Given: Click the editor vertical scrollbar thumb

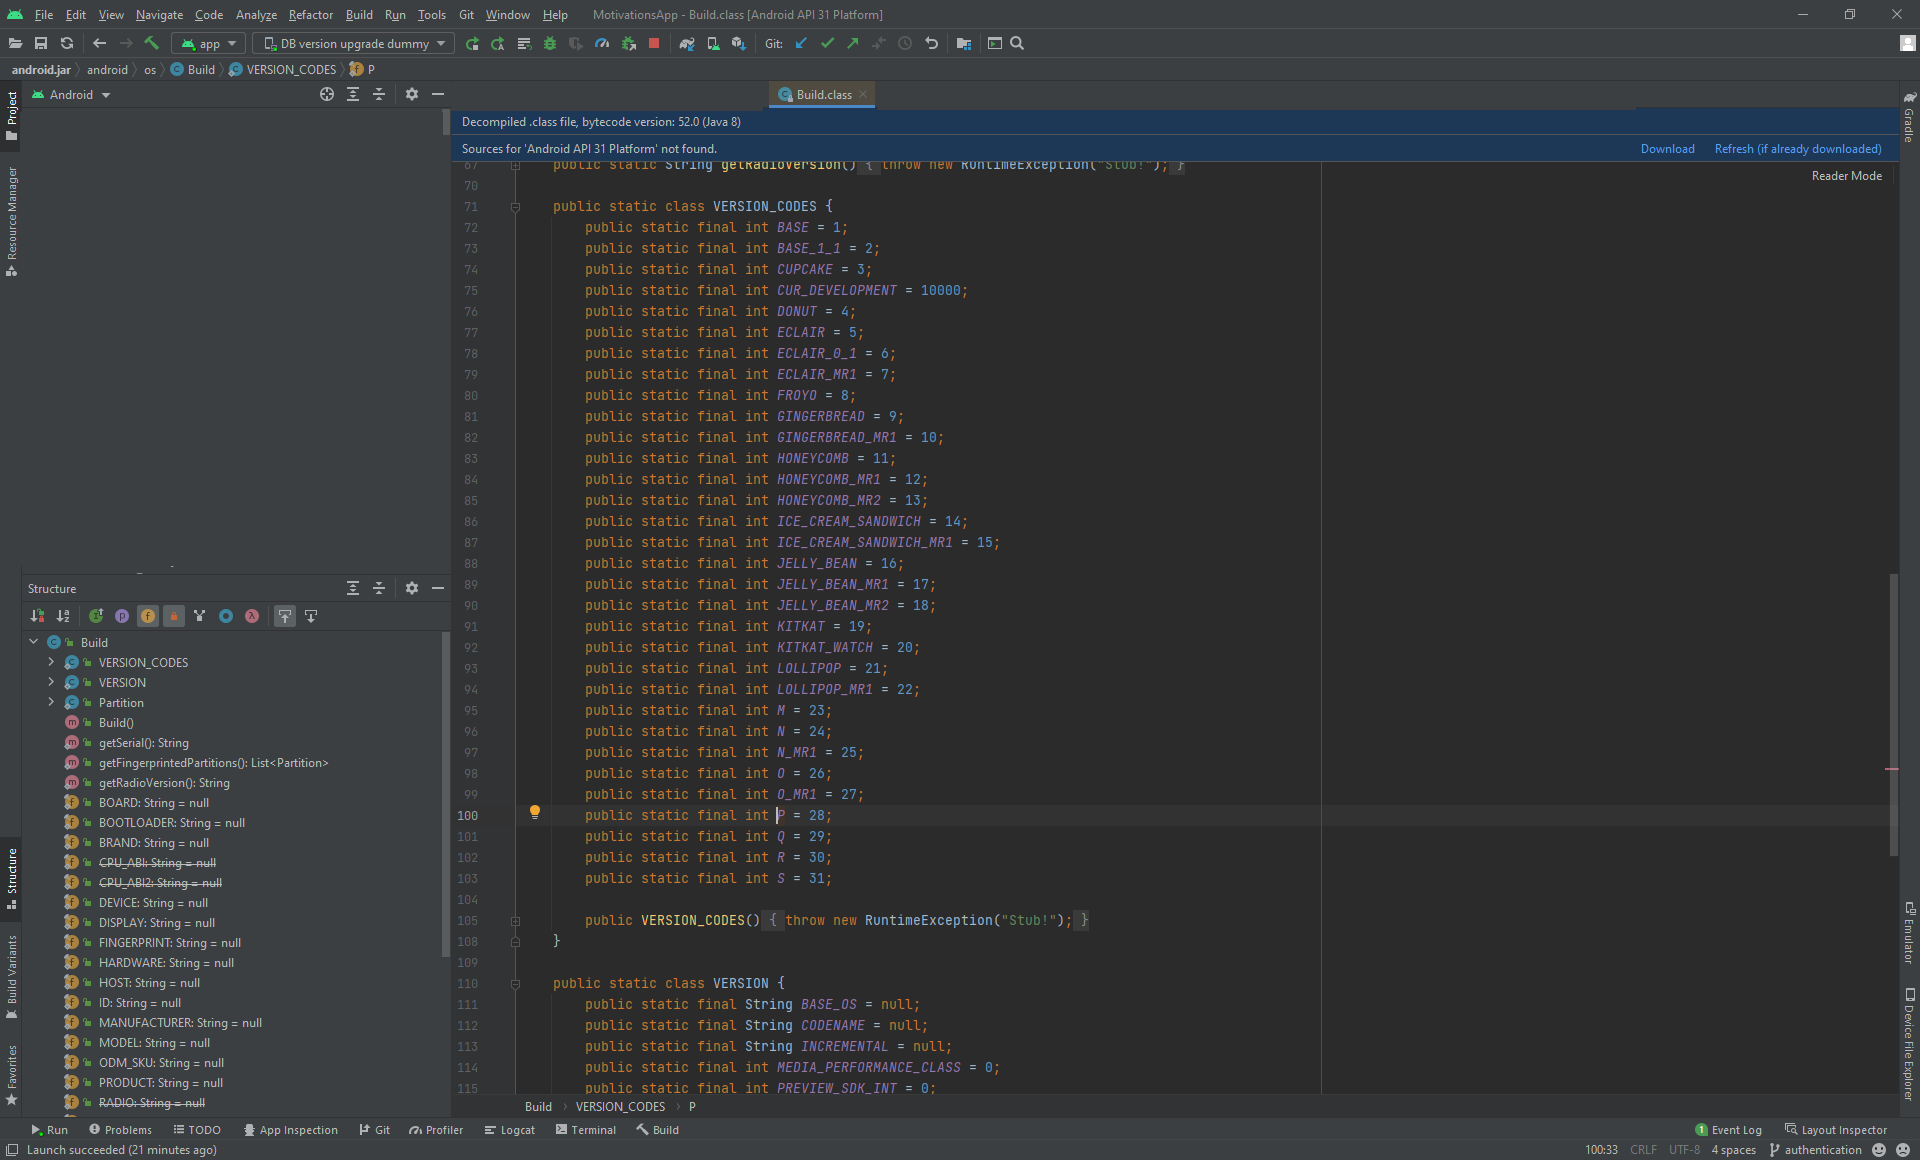Looking at the screenshot, I should [x=1893, y=714].
